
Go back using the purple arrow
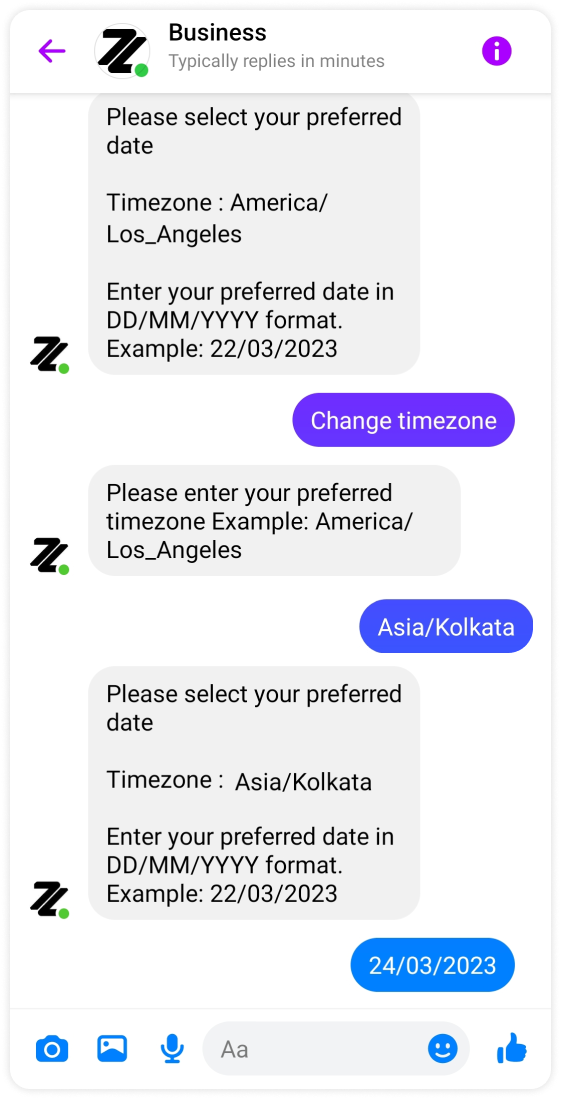(52, 50)
